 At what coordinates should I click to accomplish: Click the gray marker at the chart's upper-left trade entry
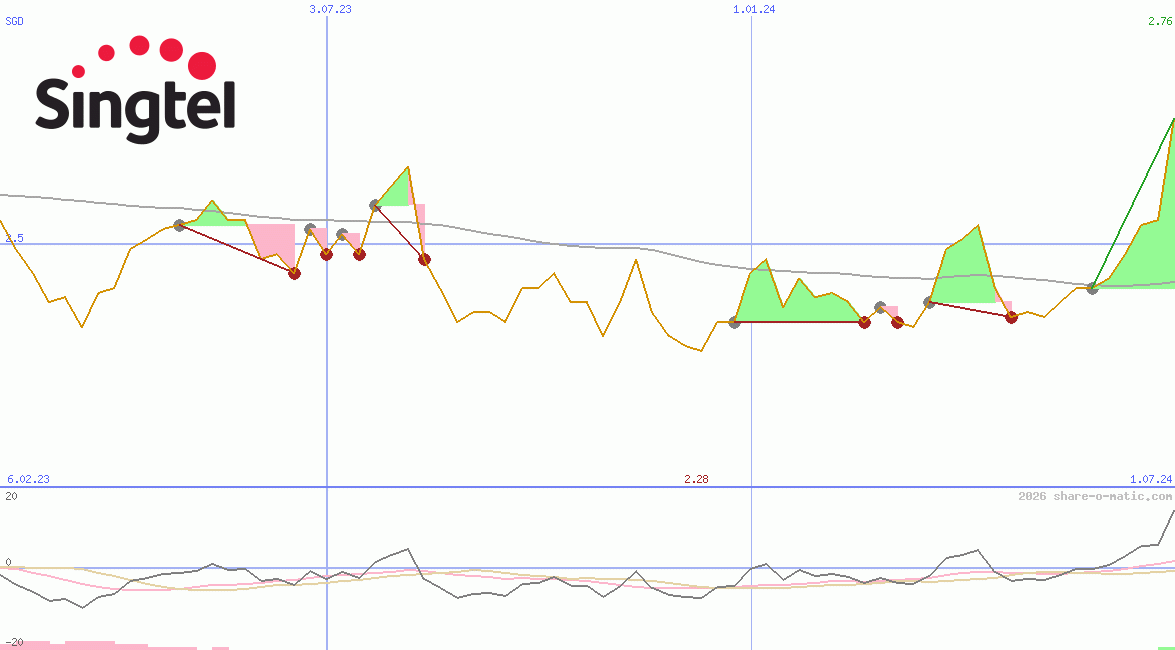coord(178,224)
